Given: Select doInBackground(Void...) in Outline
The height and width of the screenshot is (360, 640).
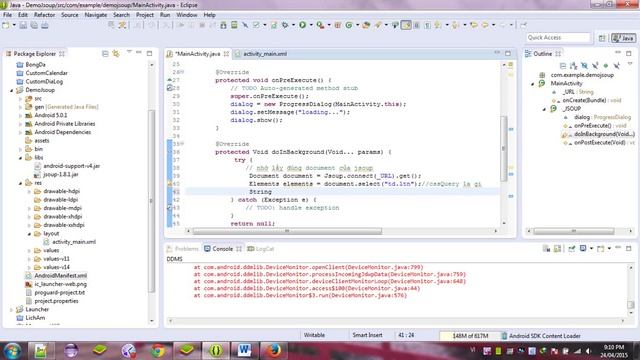Looking at the screenshot, I should [x=604, y=134].
